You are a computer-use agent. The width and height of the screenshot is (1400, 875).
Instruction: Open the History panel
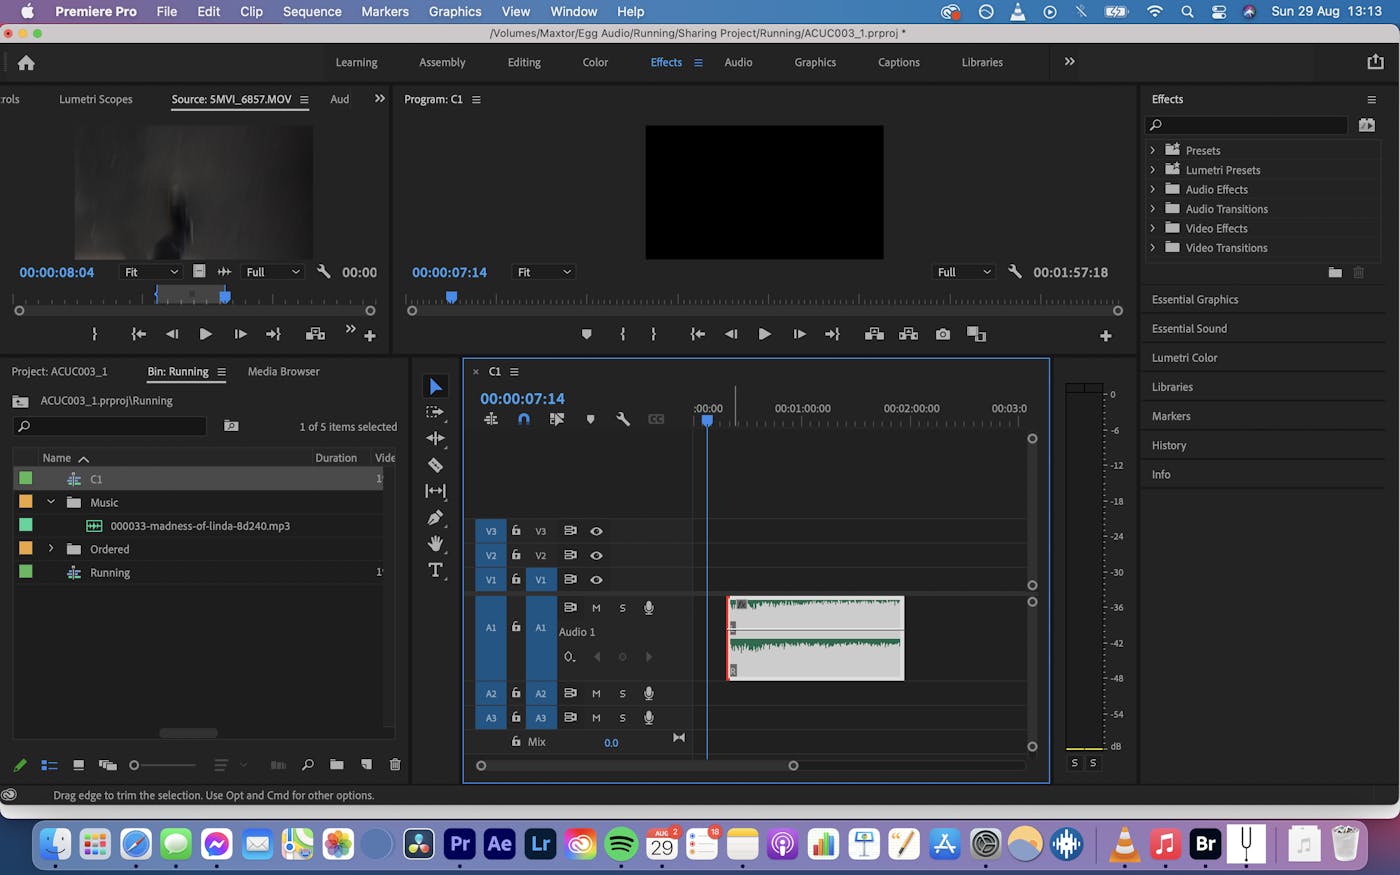point(1169,445)
